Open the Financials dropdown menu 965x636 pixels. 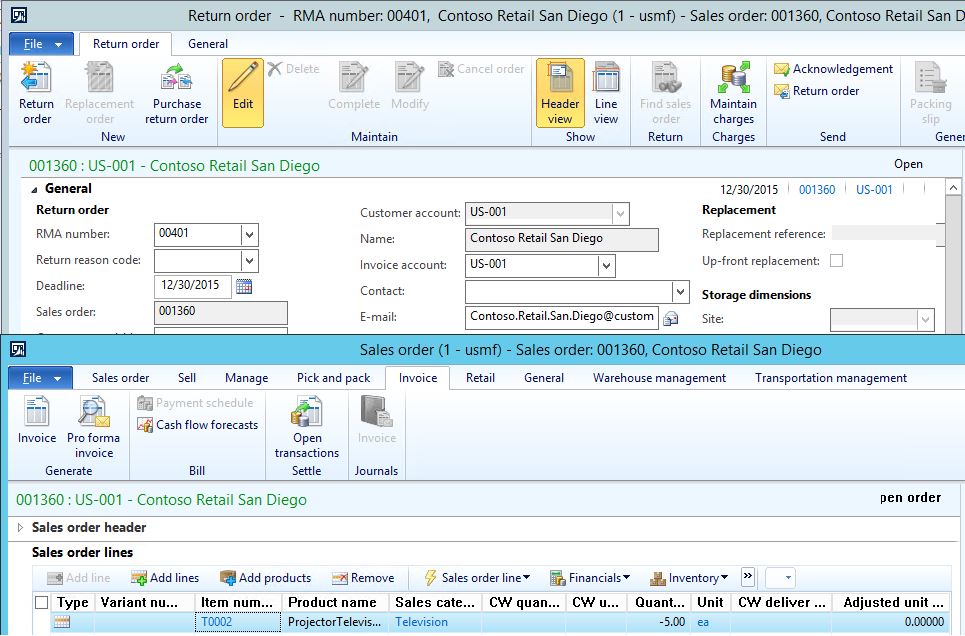(x=590, y=578)
